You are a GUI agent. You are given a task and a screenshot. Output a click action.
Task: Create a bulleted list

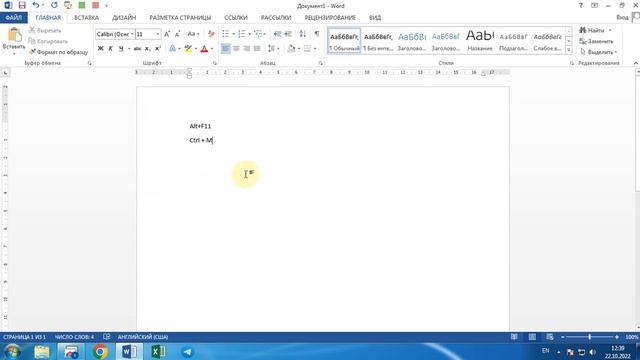click(x=225, y=34)
